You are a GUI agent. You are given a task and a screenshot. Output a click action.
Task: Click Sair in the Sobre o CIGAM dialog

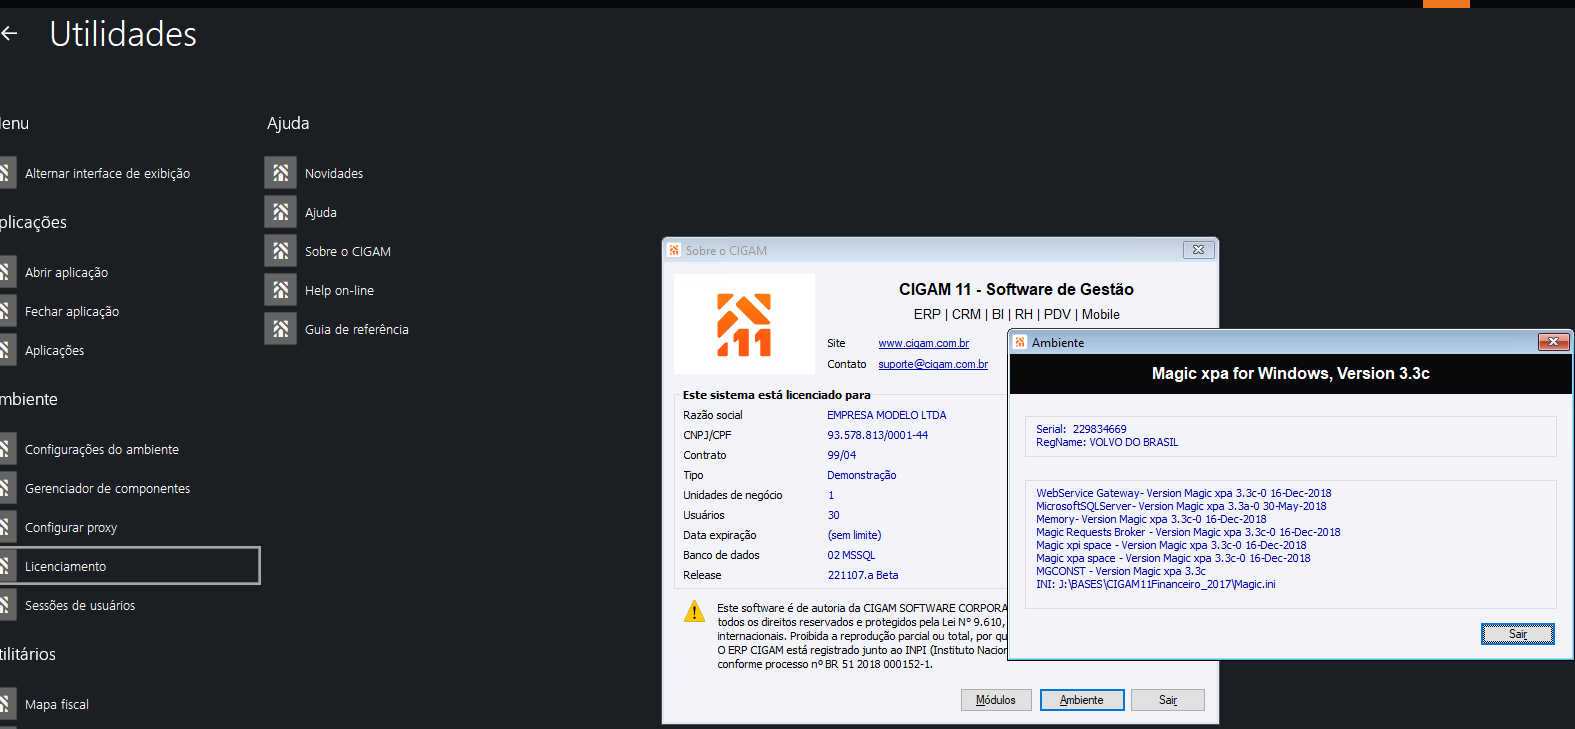1168,700
